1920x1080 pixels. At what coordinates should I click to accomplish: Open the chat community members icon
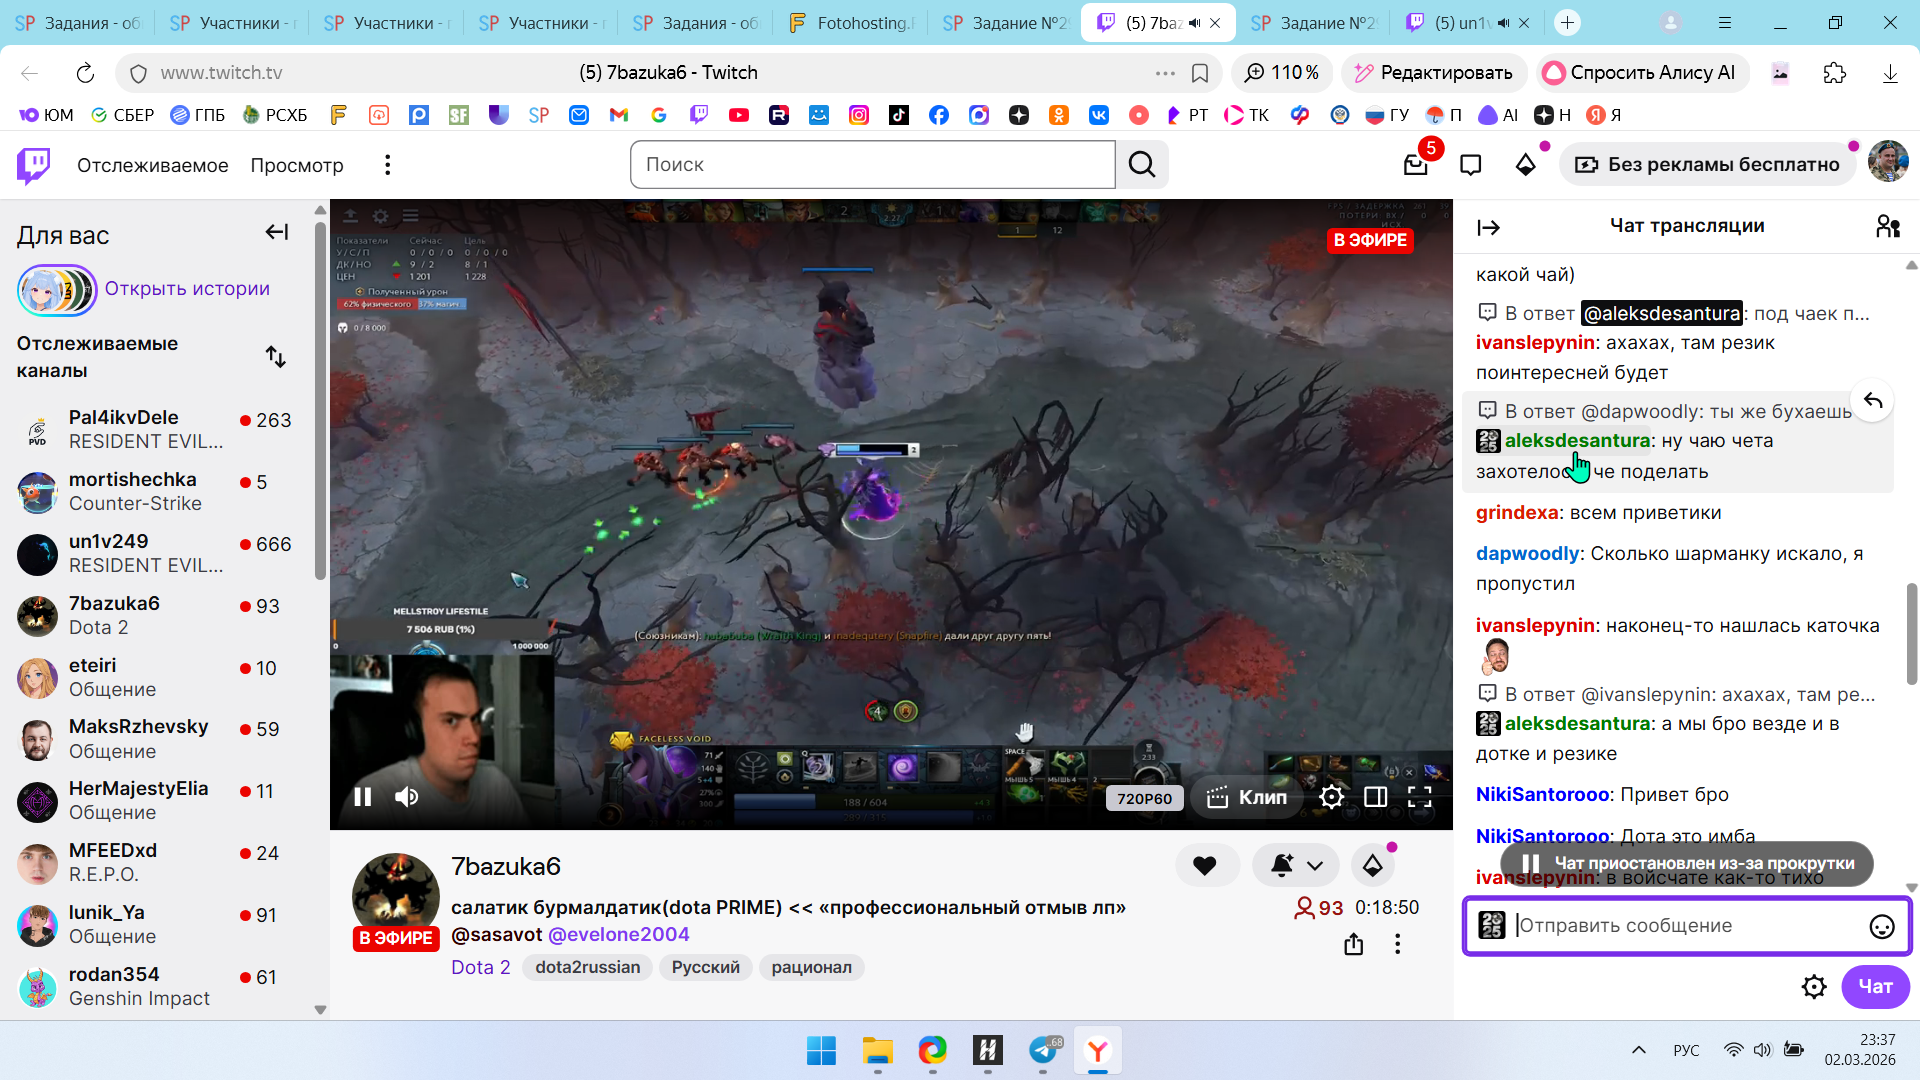point(1887,227)
